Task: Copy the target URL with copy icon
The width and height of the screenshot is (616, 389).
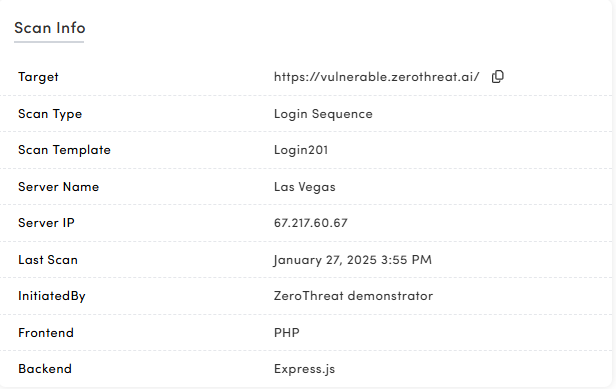Action: point(498,77)
